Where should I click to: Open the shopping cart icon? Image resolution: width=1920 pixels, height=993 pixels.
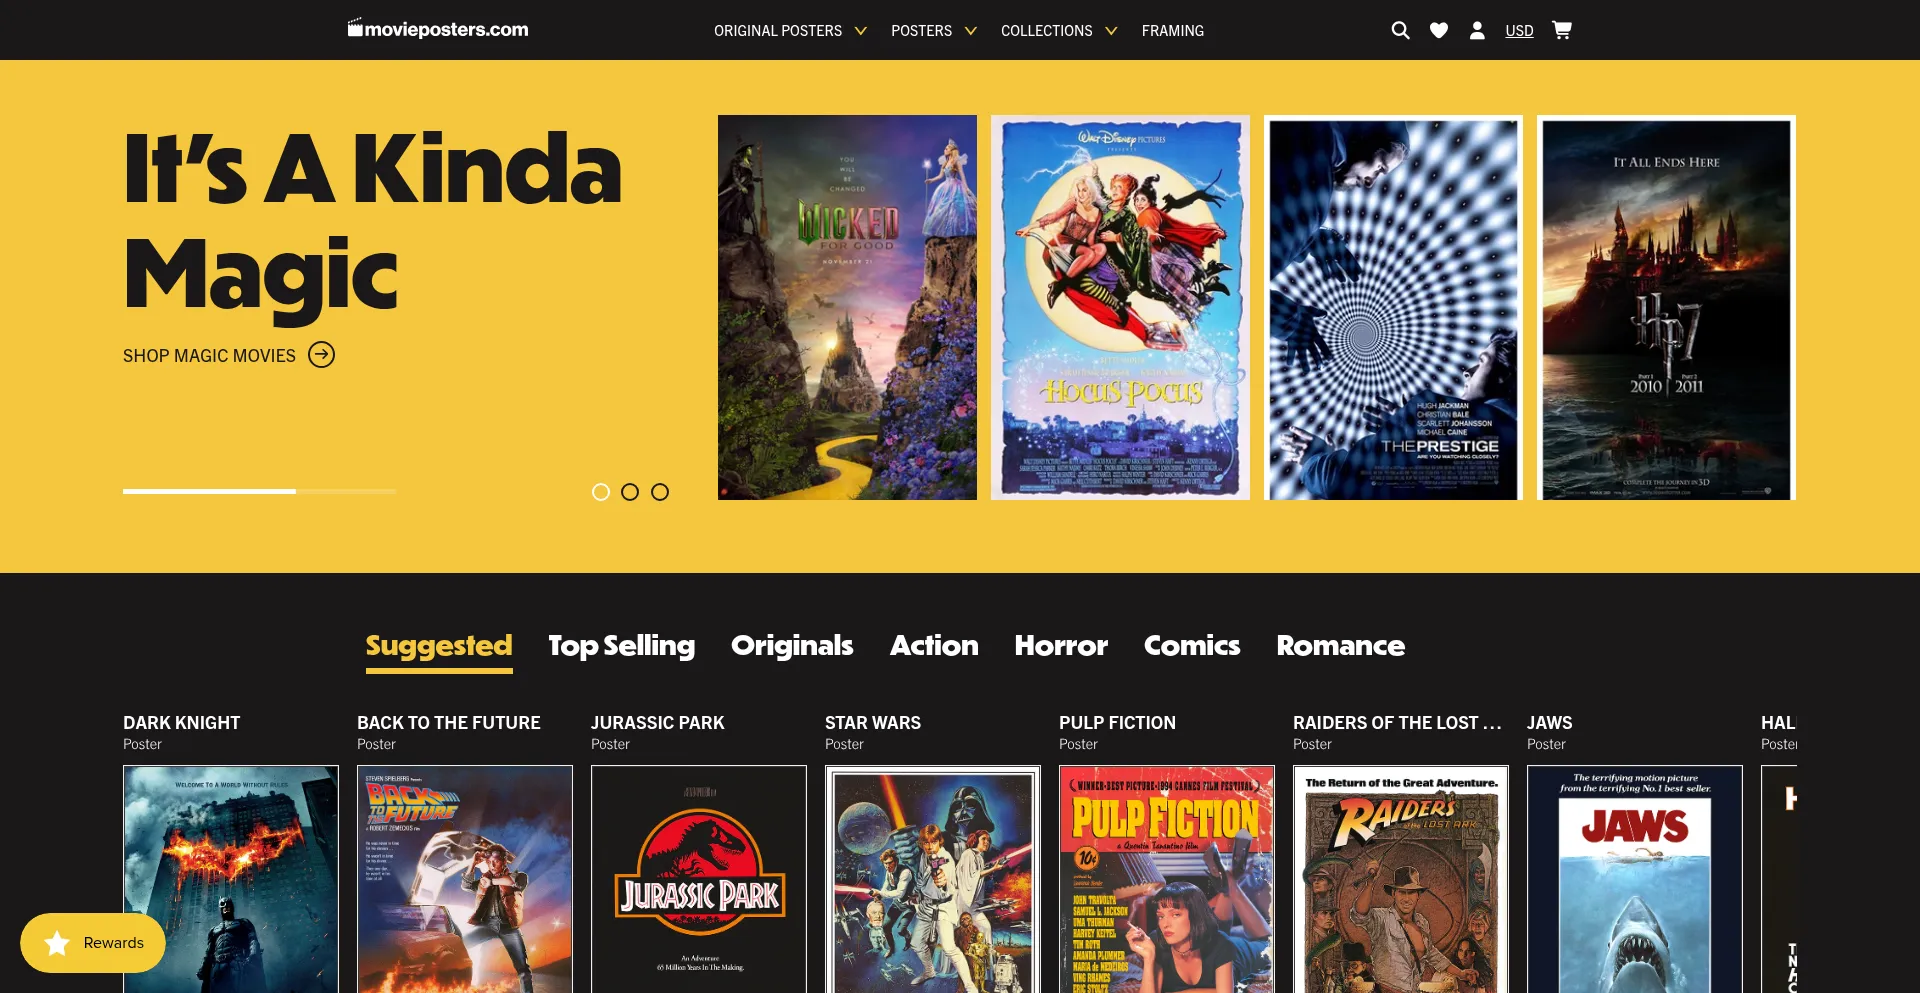click(x=1562, y=30)
